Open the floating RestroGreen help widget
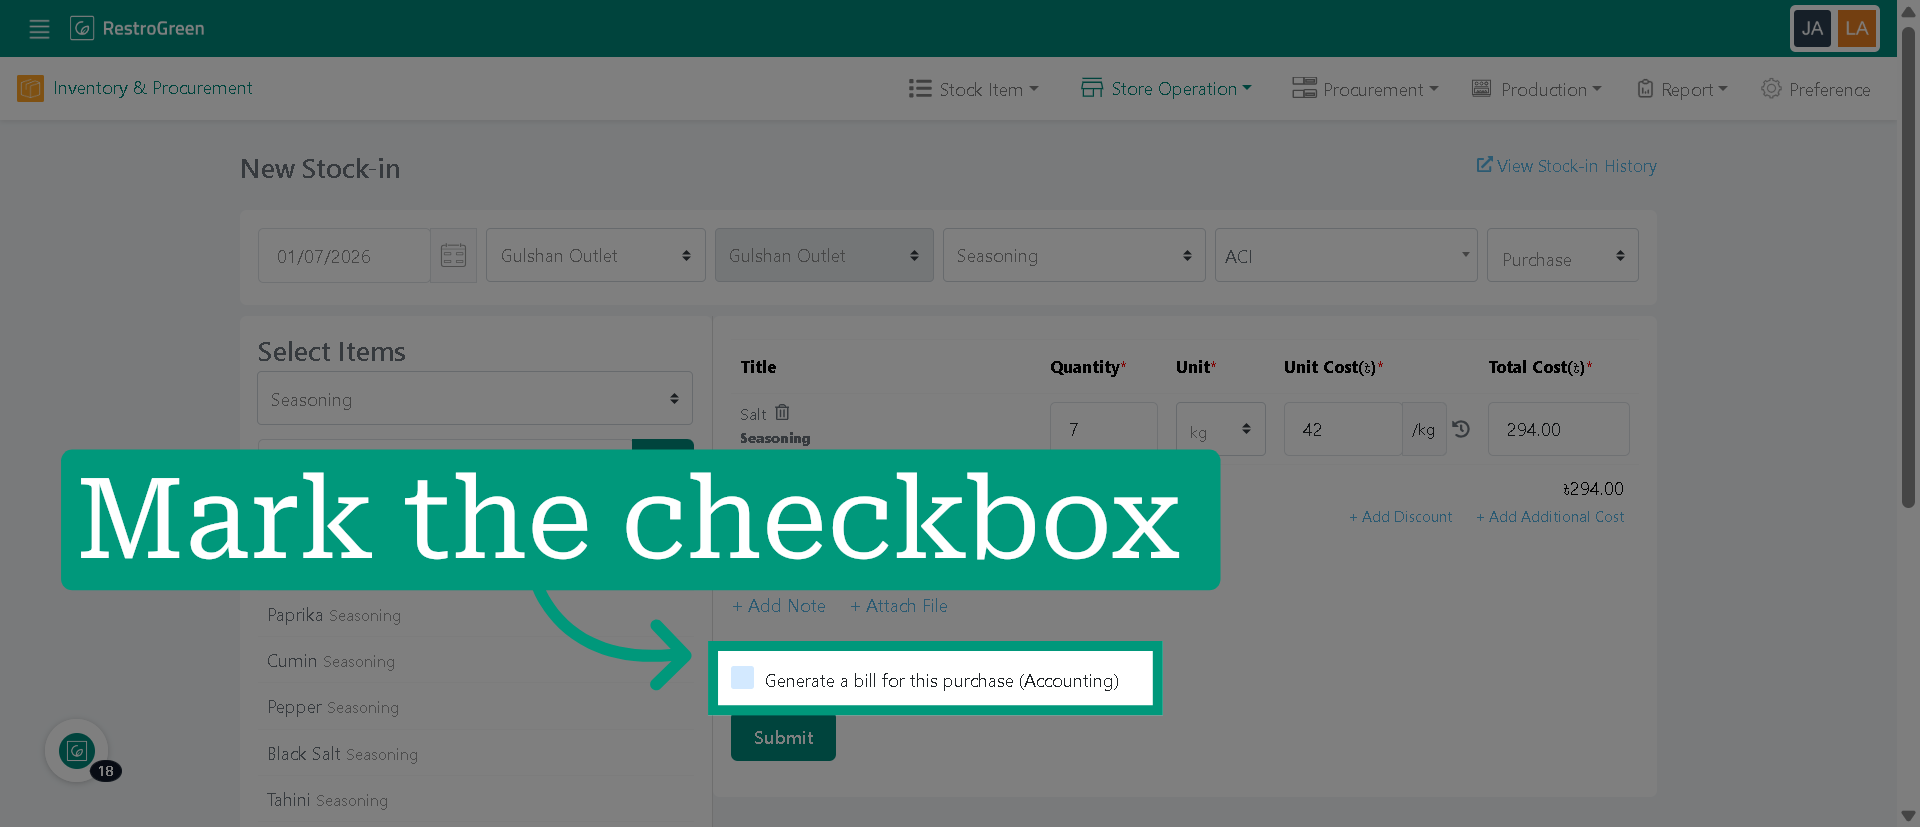This screenshot has width=1920, height=827. pos(77,751)
